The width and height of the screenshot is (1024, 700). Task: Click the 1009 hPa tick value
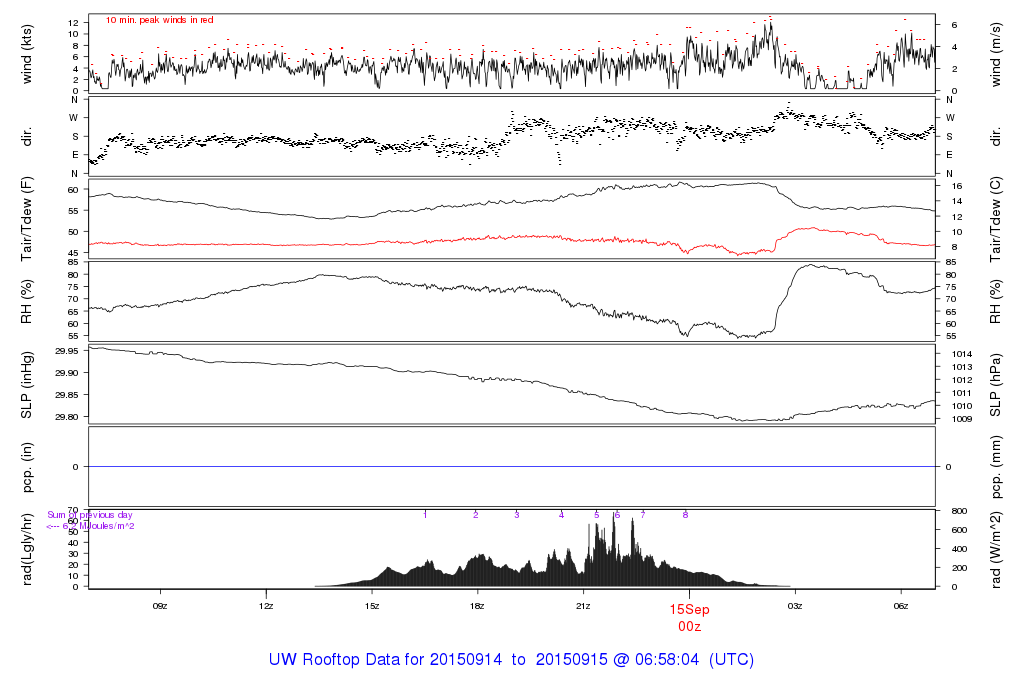[x=961, y=419]
